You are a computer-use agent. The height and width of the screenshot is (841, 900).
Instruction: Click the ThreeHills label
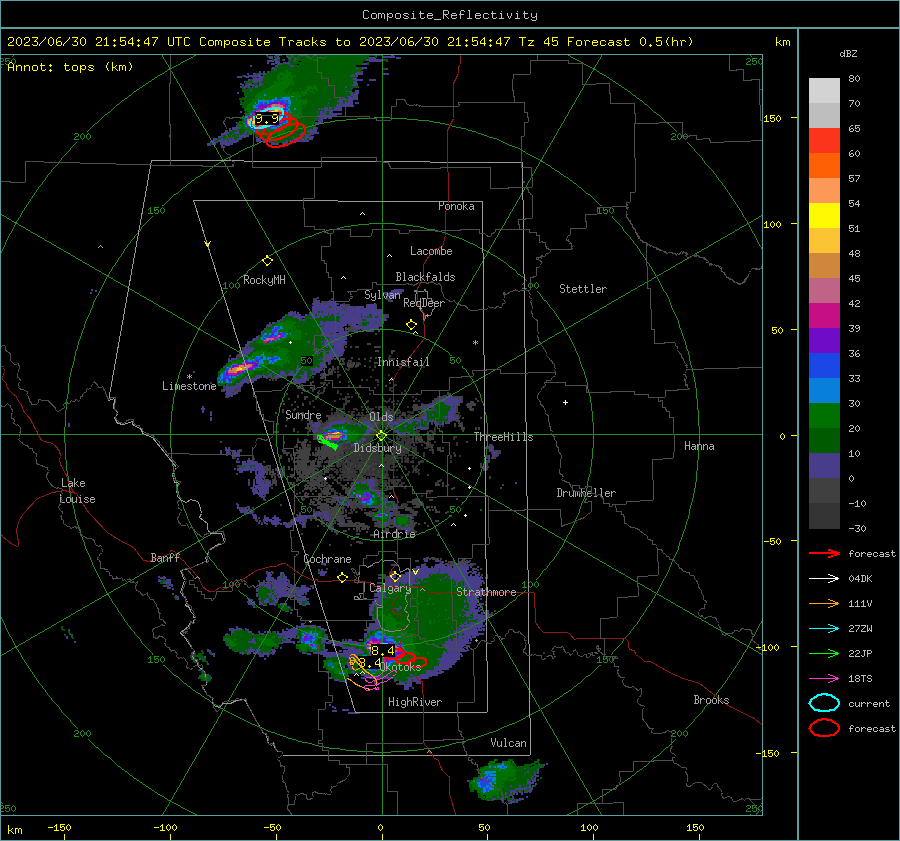click(x=503, y=437)
